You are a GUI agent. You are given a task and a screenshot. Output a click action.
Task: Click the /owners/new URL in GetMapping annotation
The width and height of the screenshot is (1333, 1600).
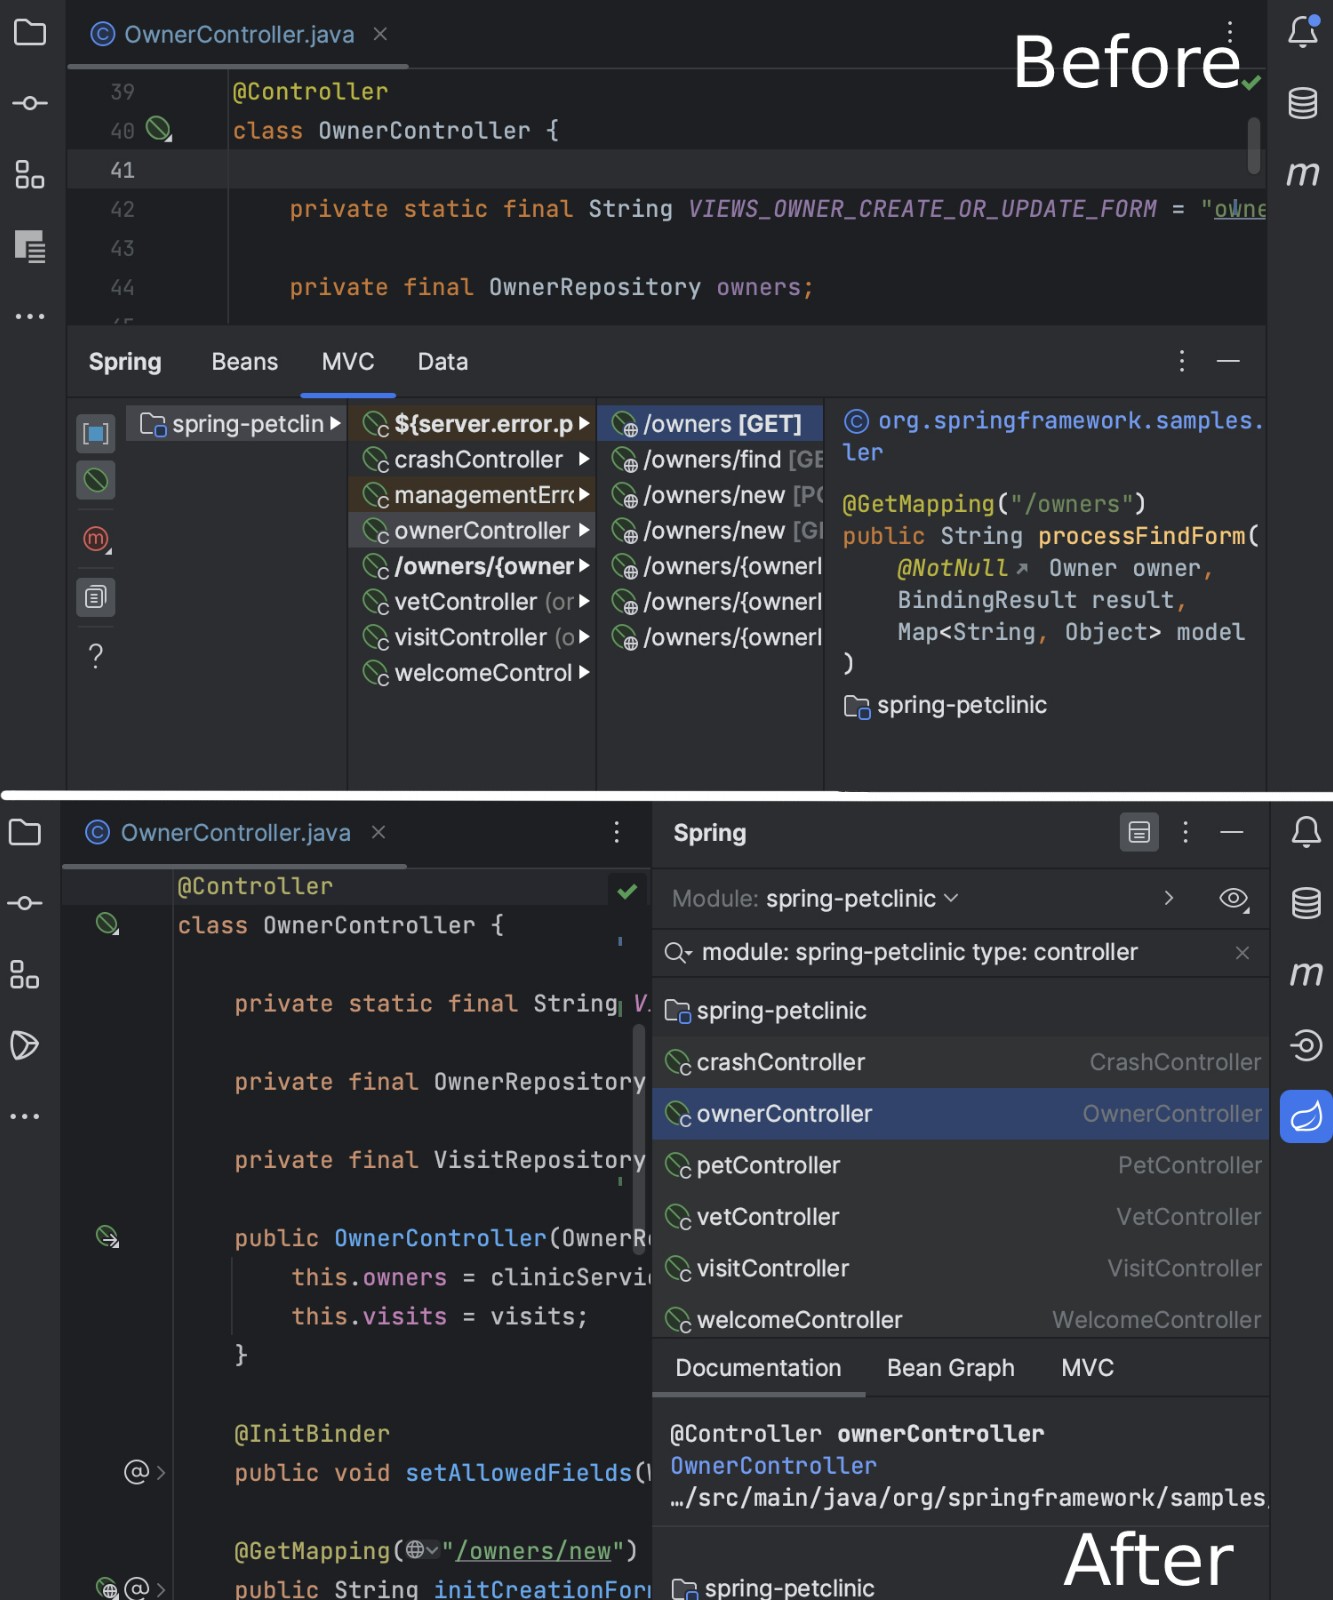pyautogui.click(x=533, y=1551)
